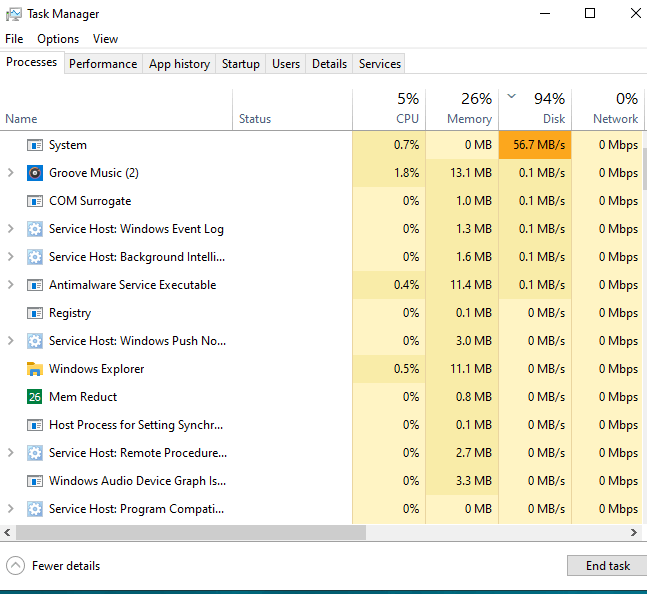Click the Groove Music app icon
Screen dimensions: 647x594
click(35, 173)
